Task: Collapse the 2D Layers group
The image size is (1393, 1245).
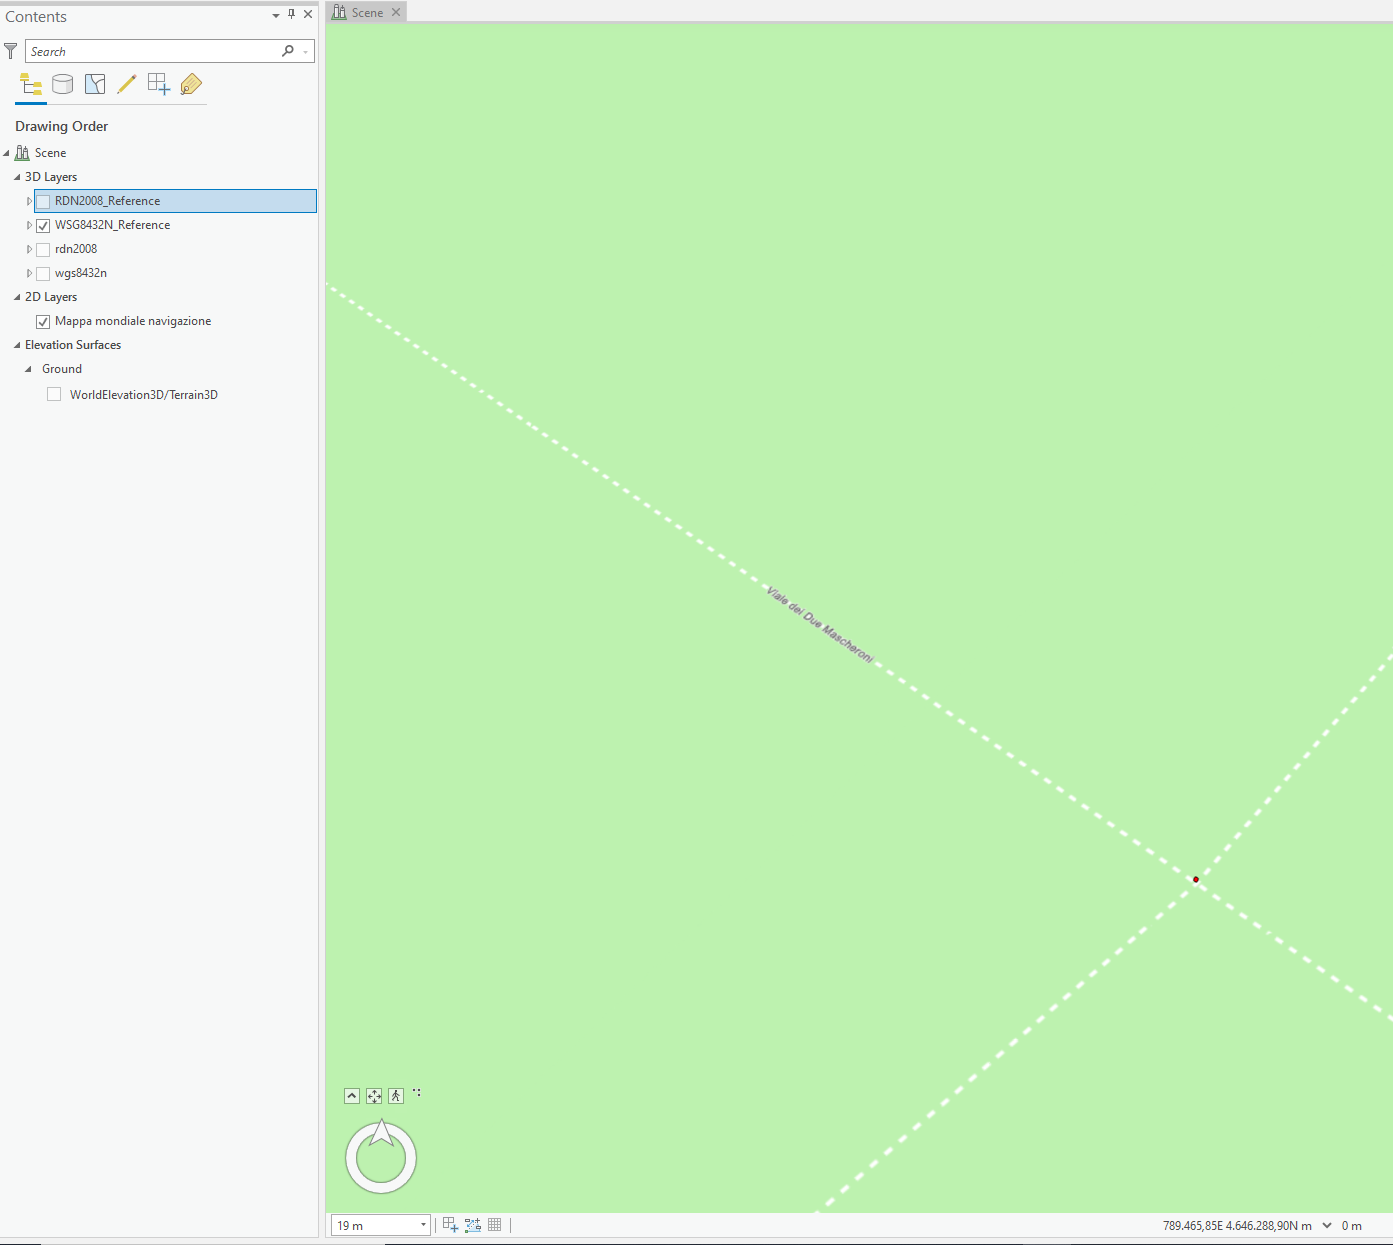Action: tap(17, 297)
